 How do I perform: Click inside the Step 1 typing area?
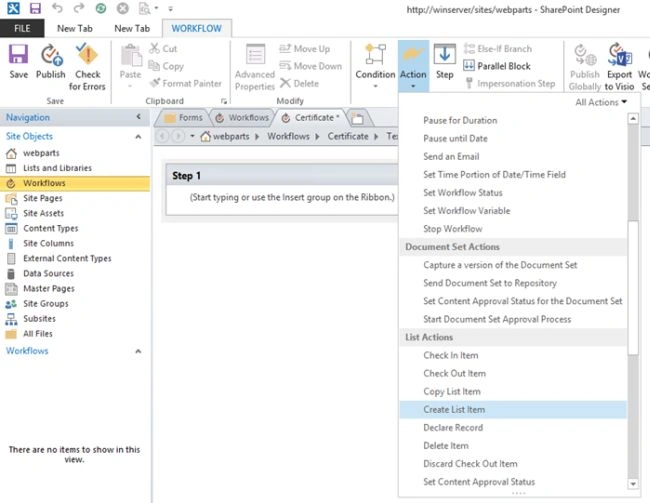[x=292, y=197]
